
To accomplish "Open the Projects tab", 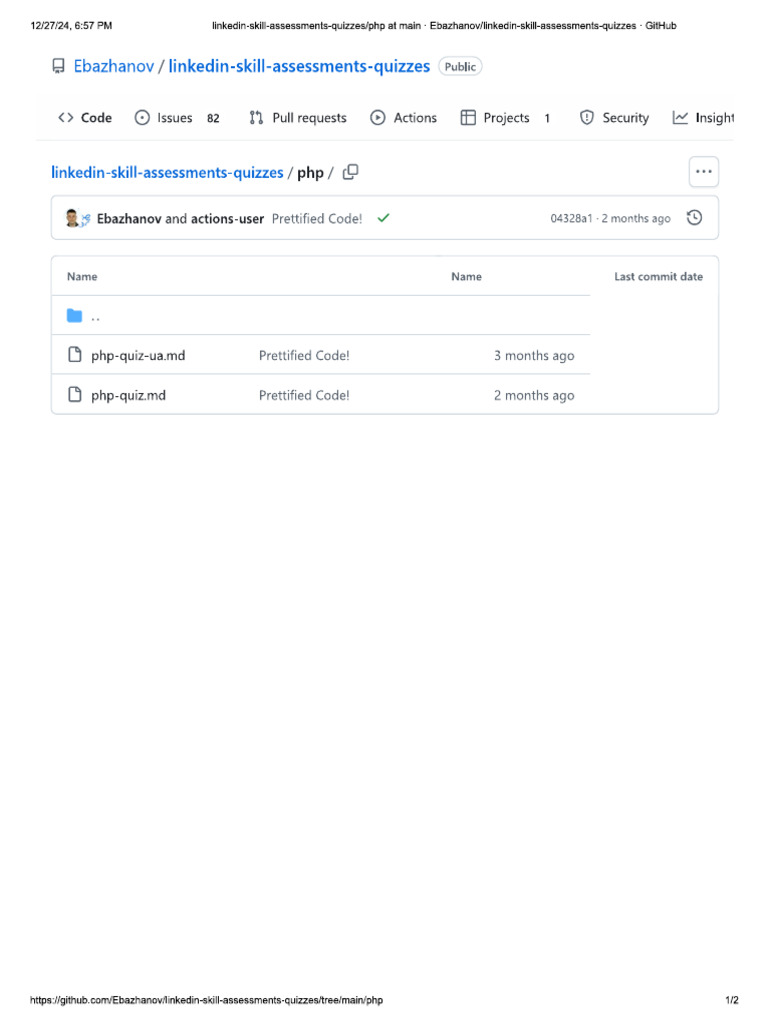I will coord(506,118).
